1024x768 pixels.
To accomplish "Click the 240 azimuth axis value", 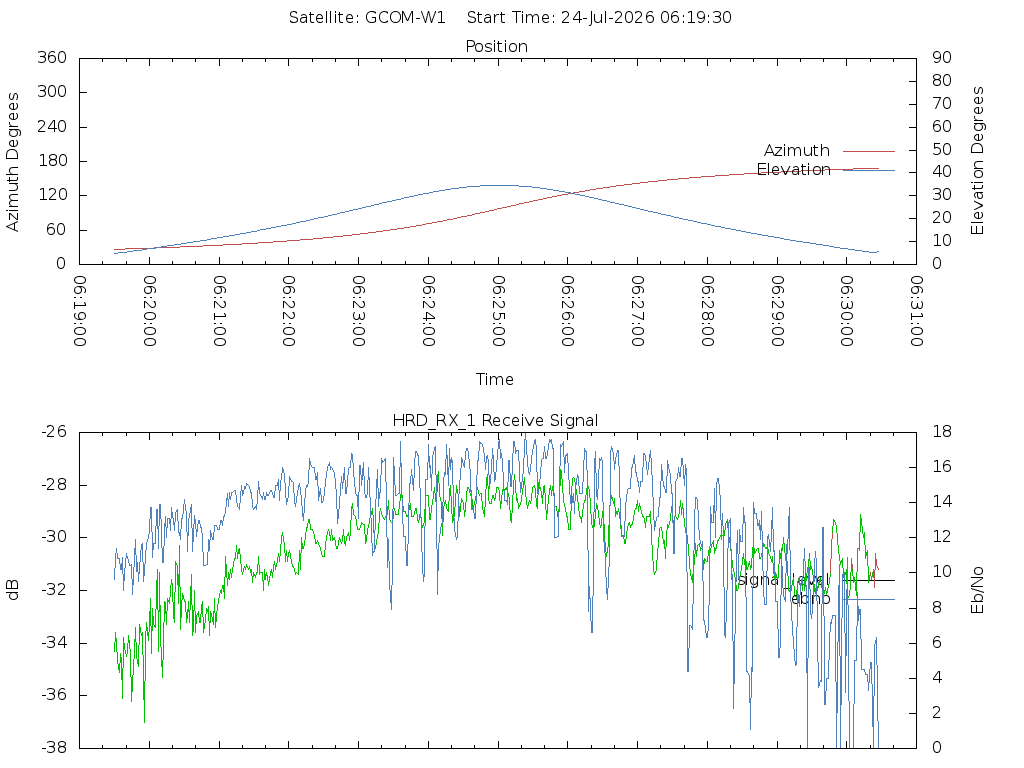I will pos(52,126).
